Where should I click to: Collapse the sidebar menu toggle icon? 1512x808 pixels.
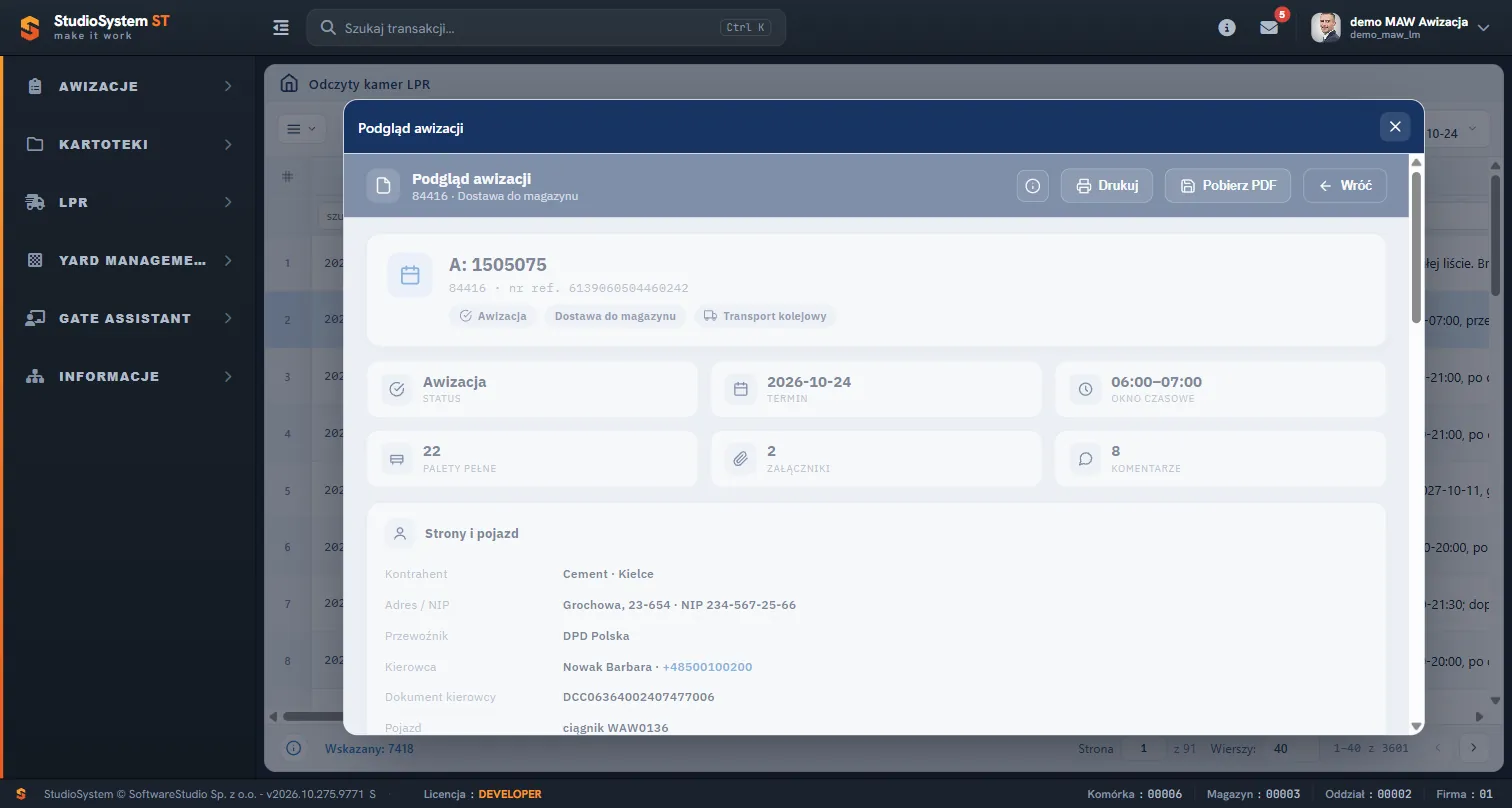[x=281, y=28]
